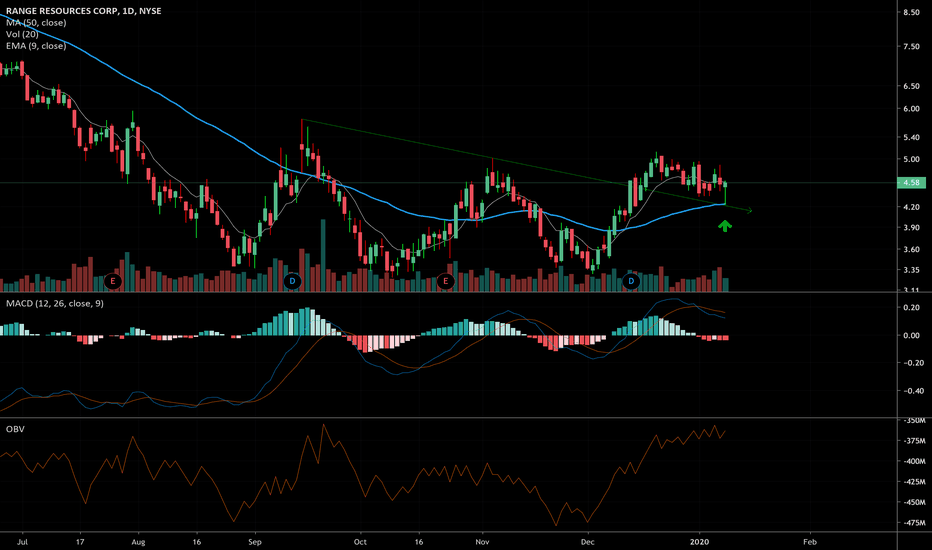Click the earnings E marker in late October
The width and height of the screenshot is (932, 550).
(x=446, y=281)
